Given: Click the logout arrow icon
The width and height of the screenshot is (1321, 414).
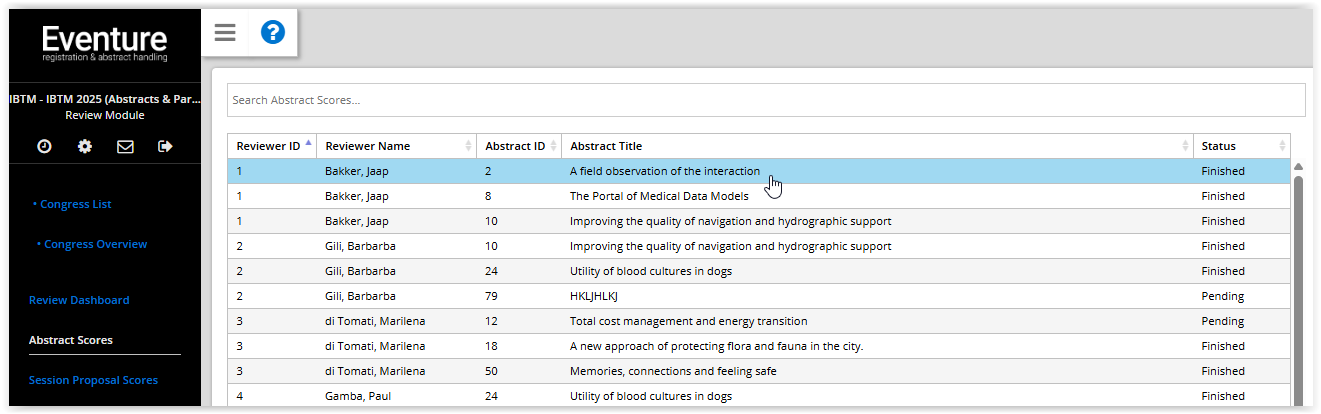Looking at the screenshot, I should pyautogui.click(x=166, y=147).
